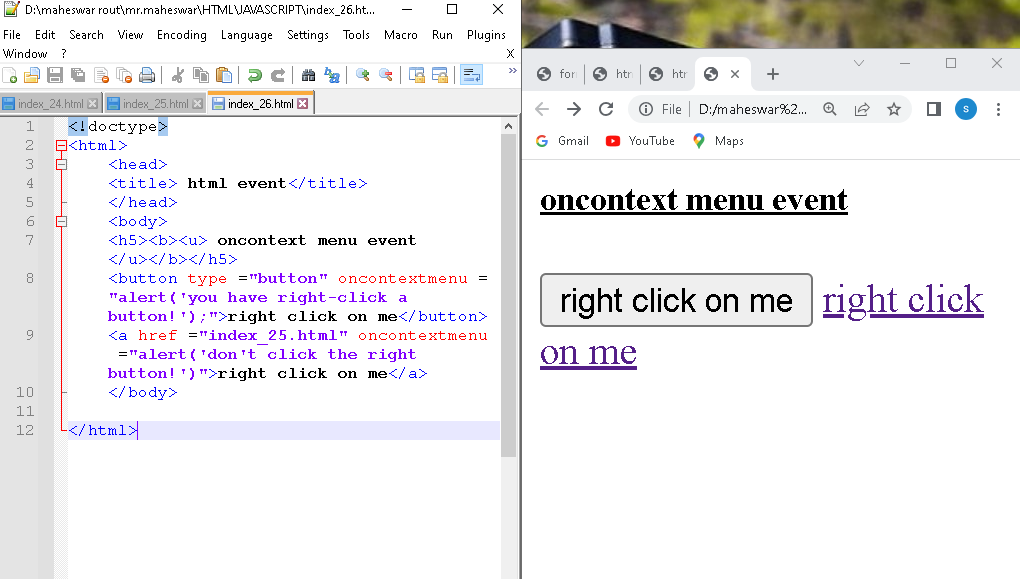1020x579 pixels.
Task: Reload the page in Chrome
Action: tap(606, 109)
